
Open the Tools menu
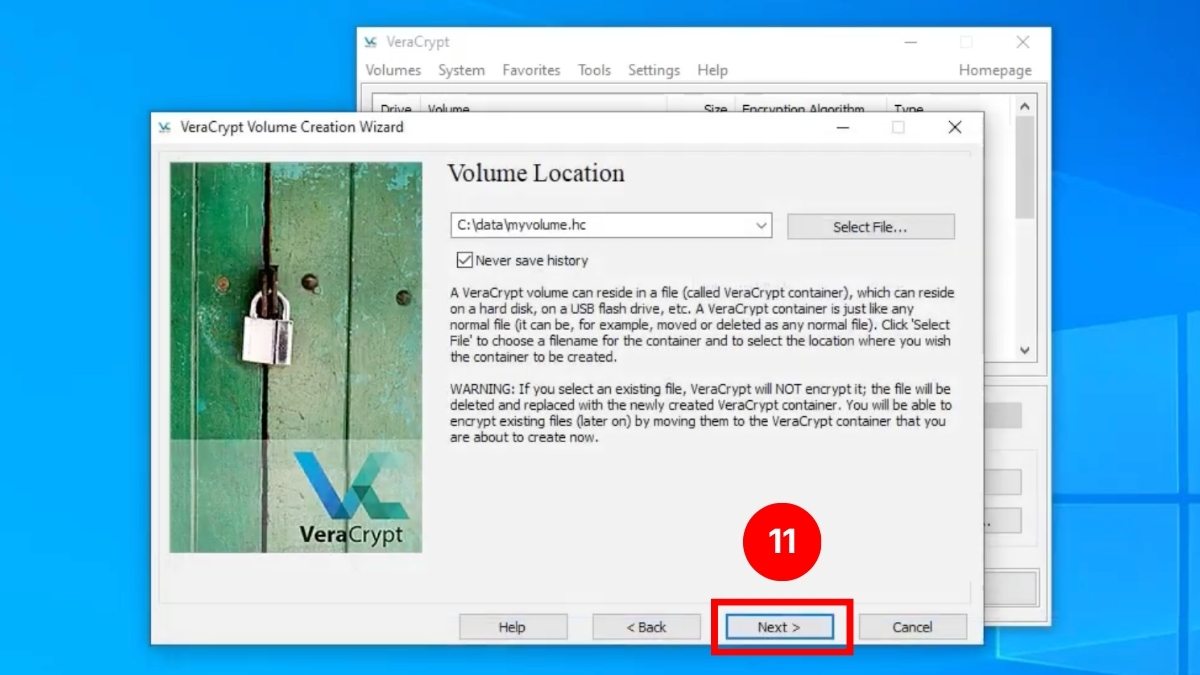click(594, 70)
